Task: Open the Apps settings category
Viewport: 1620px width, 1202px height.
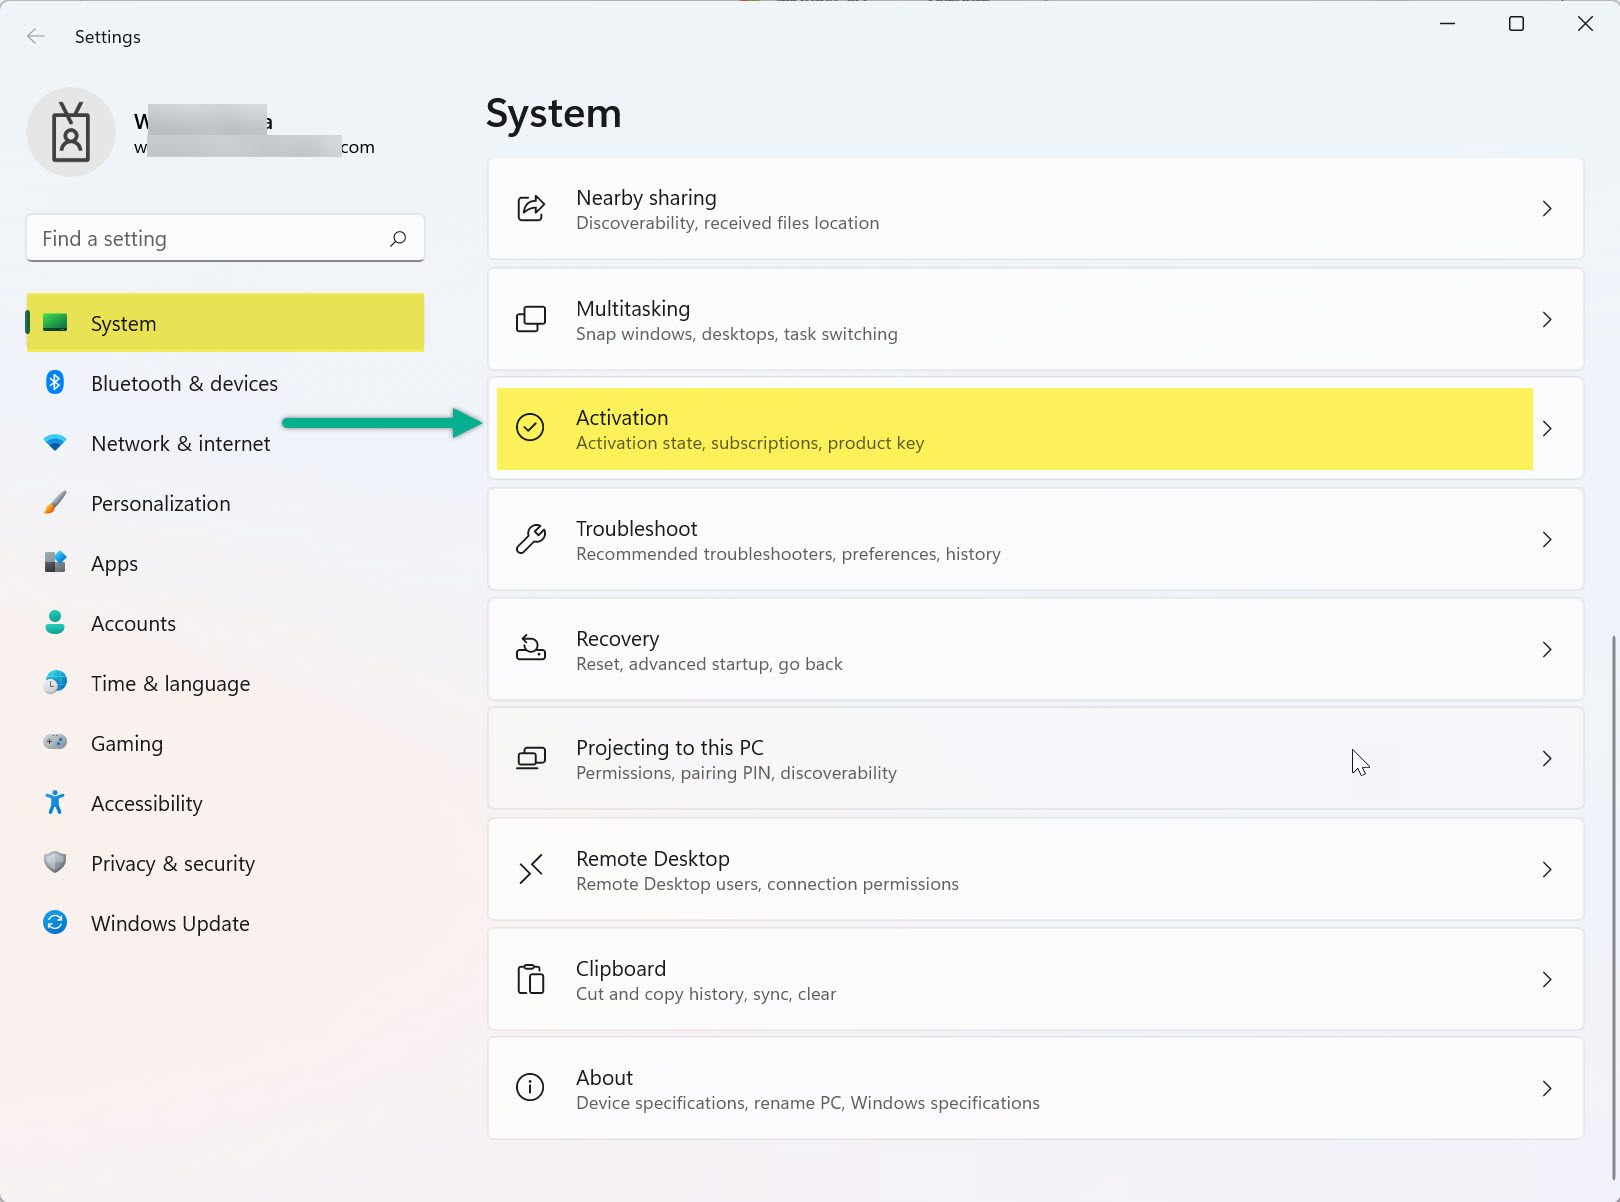Action: pyautogui.click(x=225, y=563)
